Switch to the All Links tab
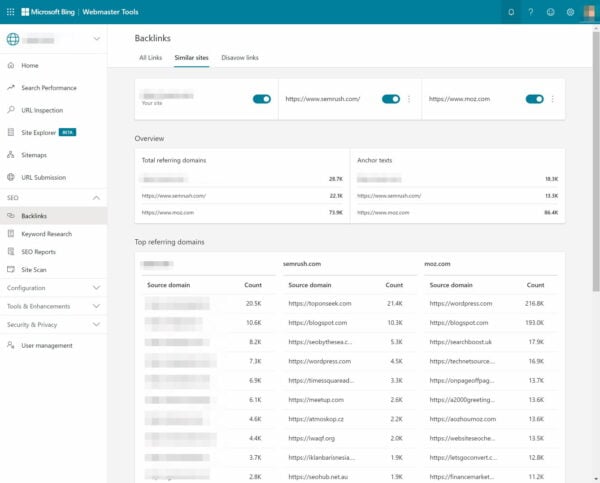600x483 pixels. click(x=149, y=58)
